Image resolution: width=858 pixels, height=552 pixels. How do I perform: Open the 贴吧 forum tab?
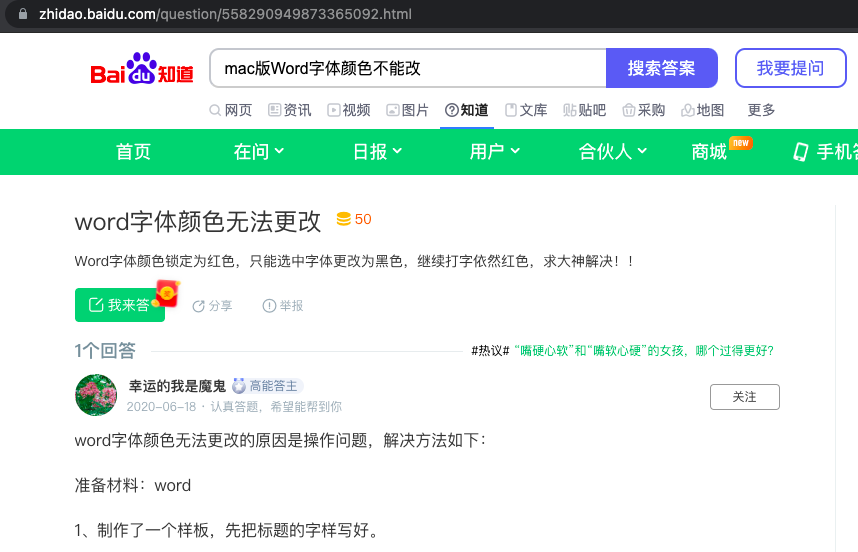point(584,110)
